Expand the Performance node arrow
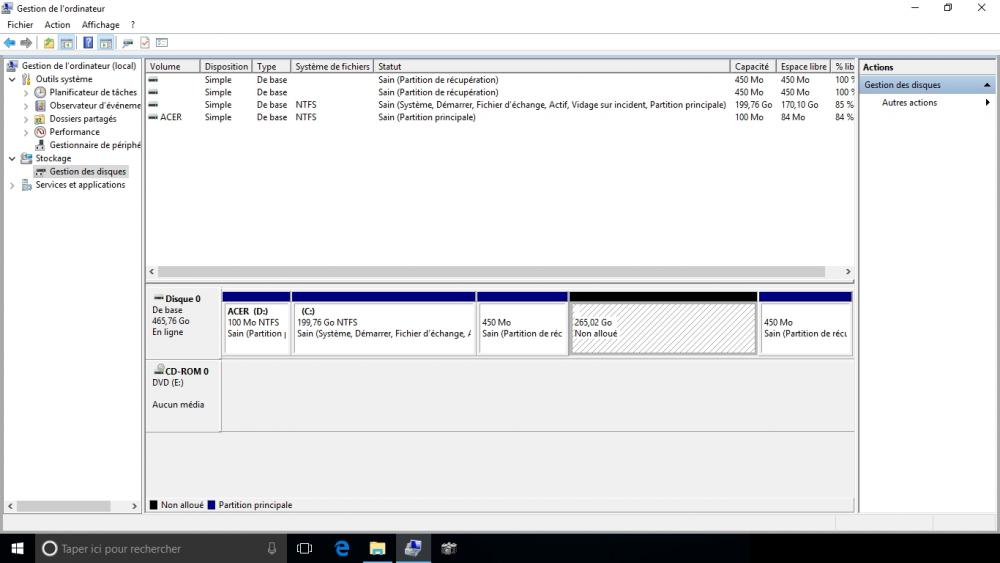 click(26, 132)
